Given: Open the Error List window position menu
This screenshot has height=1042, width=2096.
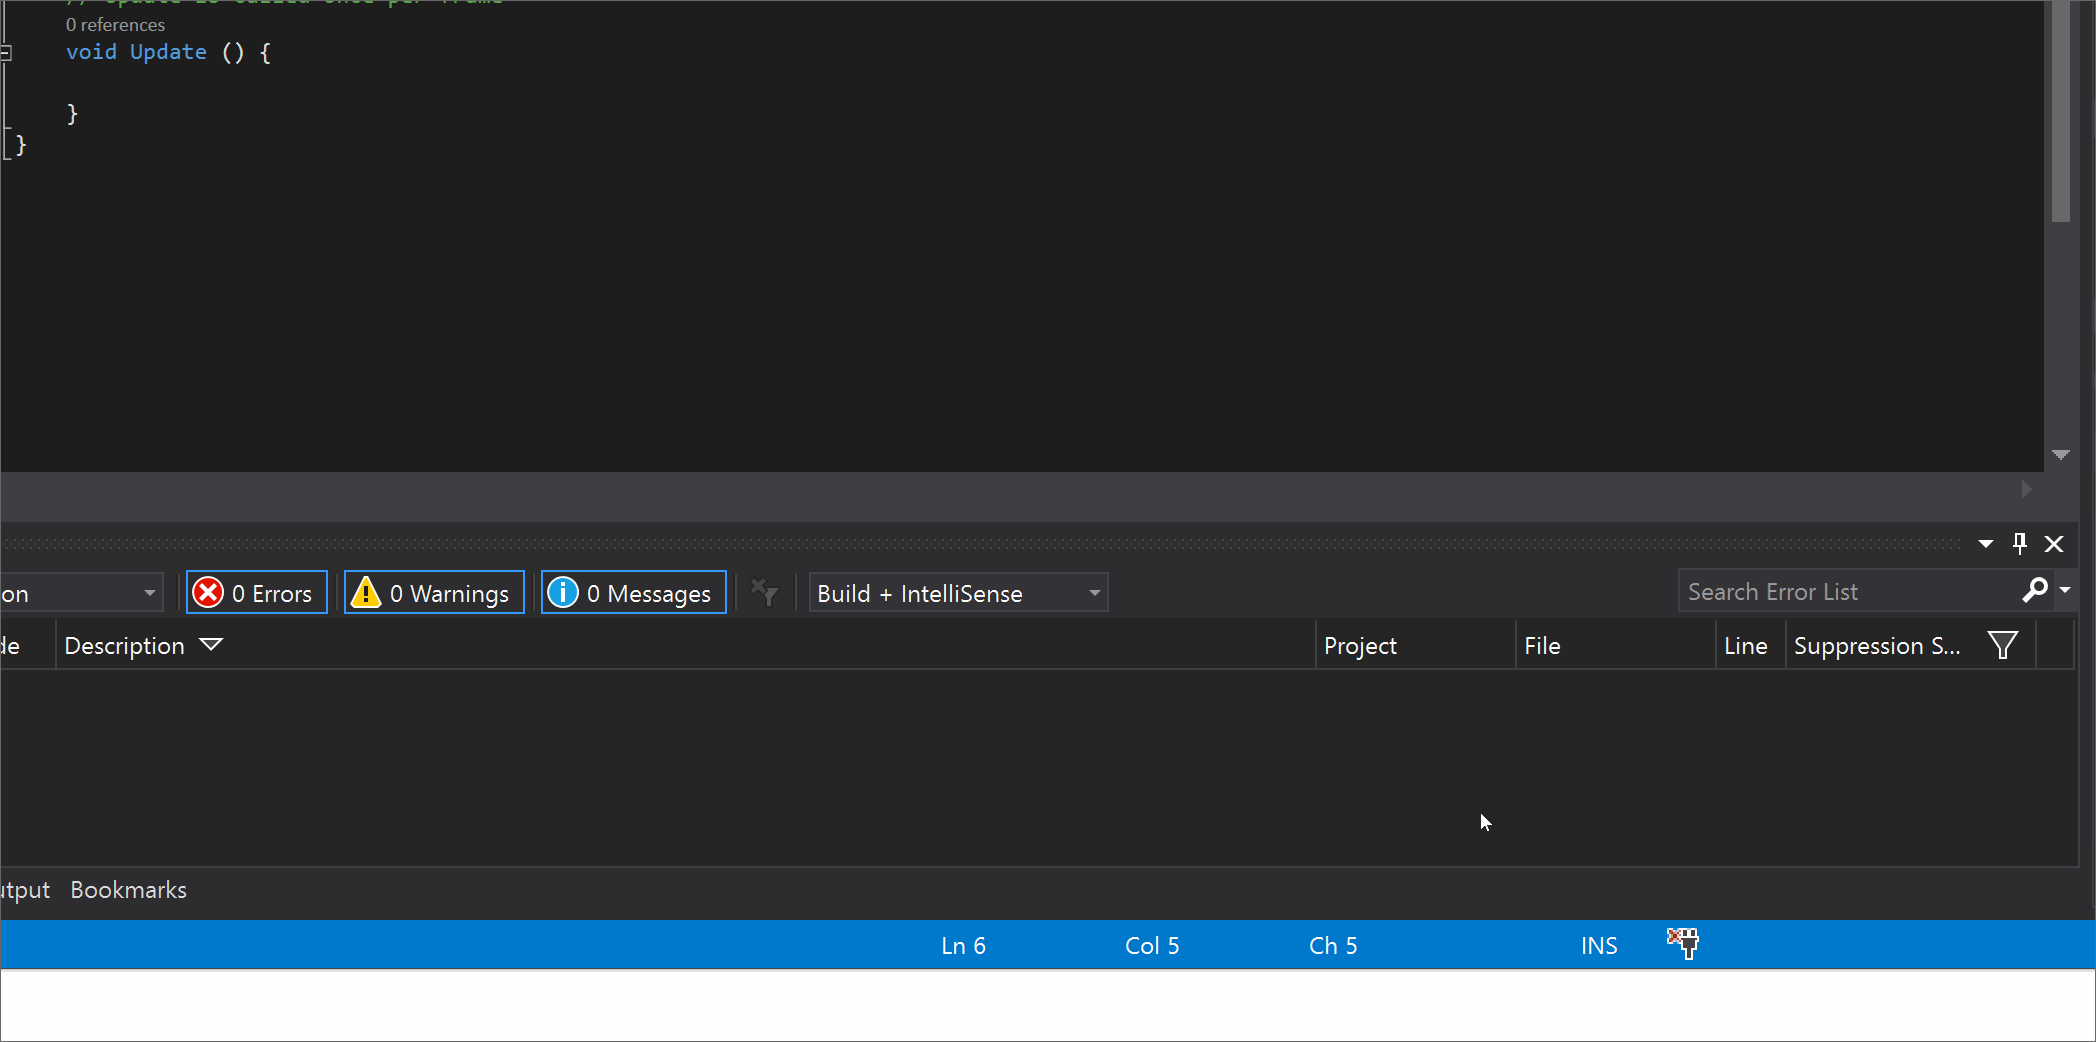Looking at the screenshot, I should [x=1984, y=543].
